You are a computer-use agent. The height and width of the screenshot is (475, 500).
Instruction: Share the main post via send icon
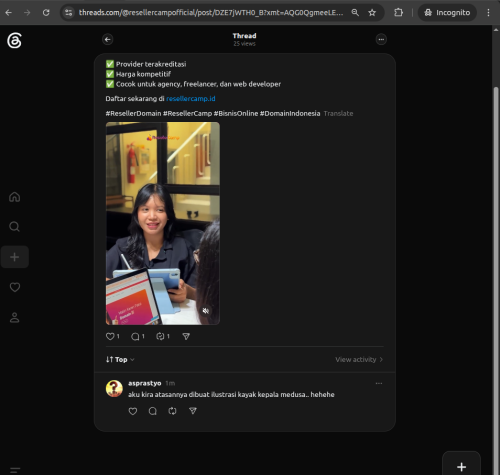click(x=186, y=337)
